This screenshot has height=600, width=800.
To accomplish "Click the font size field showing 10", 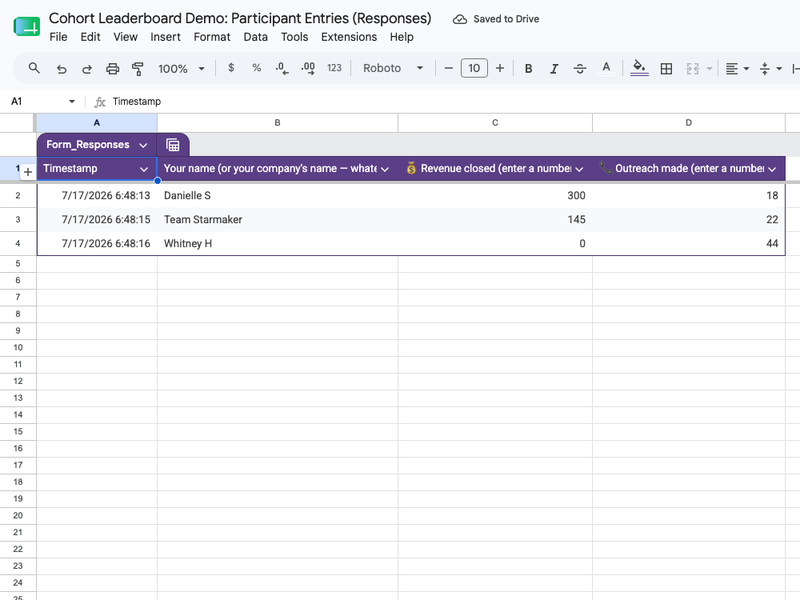I will pos(474,68).
